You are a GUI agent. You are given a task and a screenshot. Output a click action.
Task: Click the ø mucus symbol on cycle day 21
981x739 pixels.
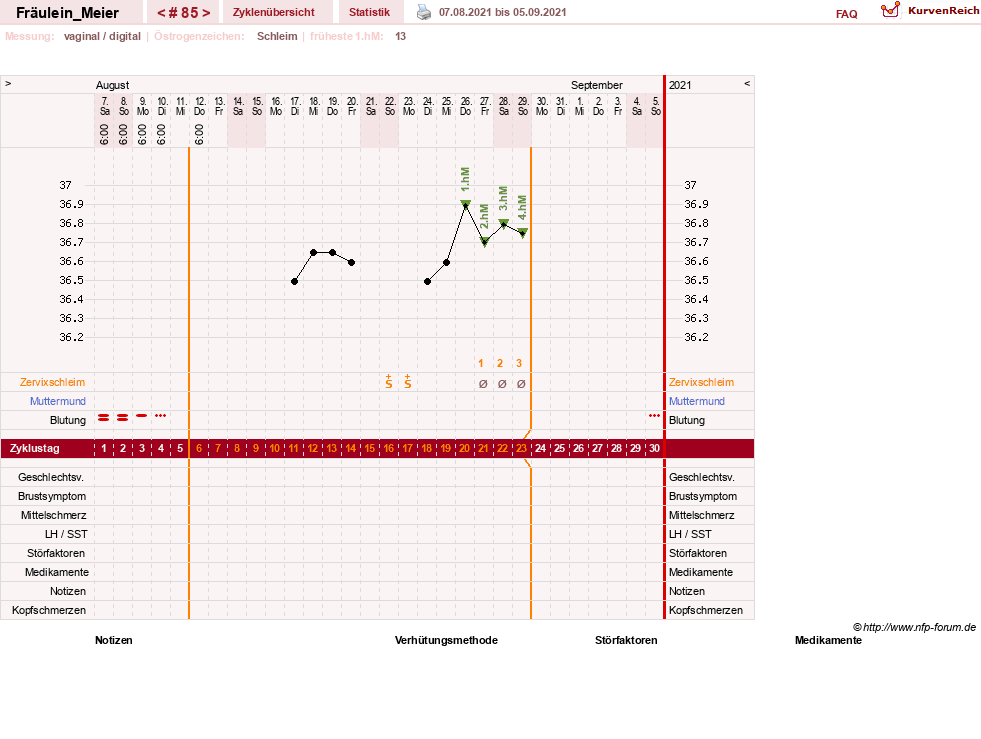(483, 384)
